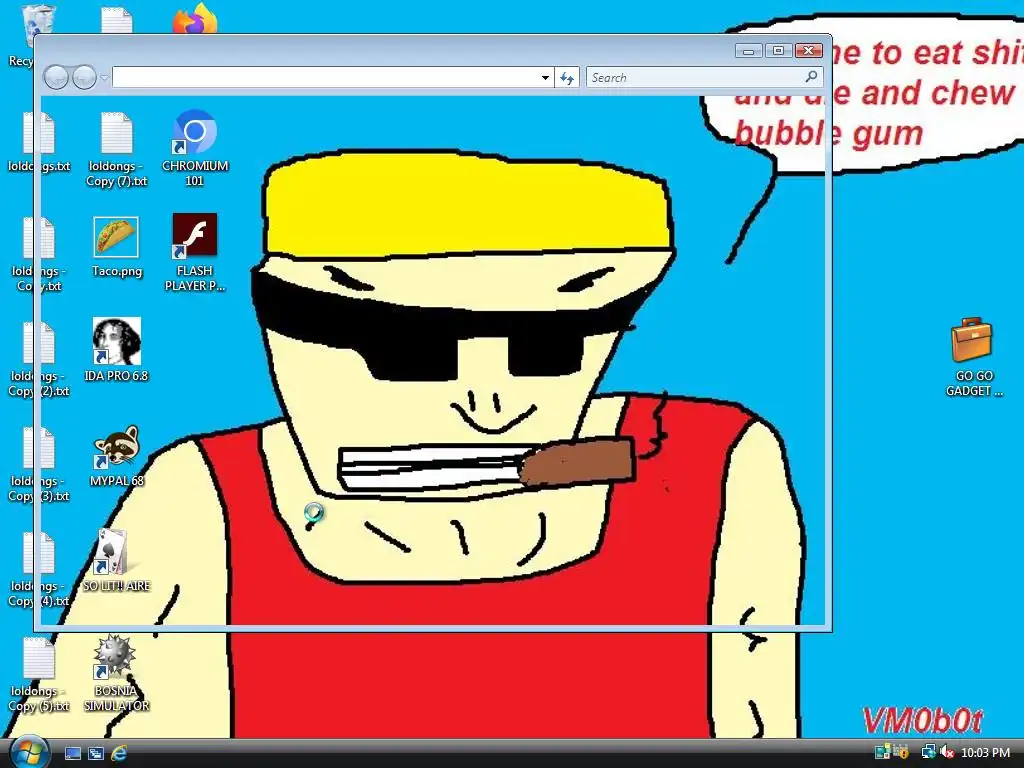This screenshot has width=1024, height=768.
Task: Launch the MYPAL 68 raccoon shortcut
Action: point(116,456)
